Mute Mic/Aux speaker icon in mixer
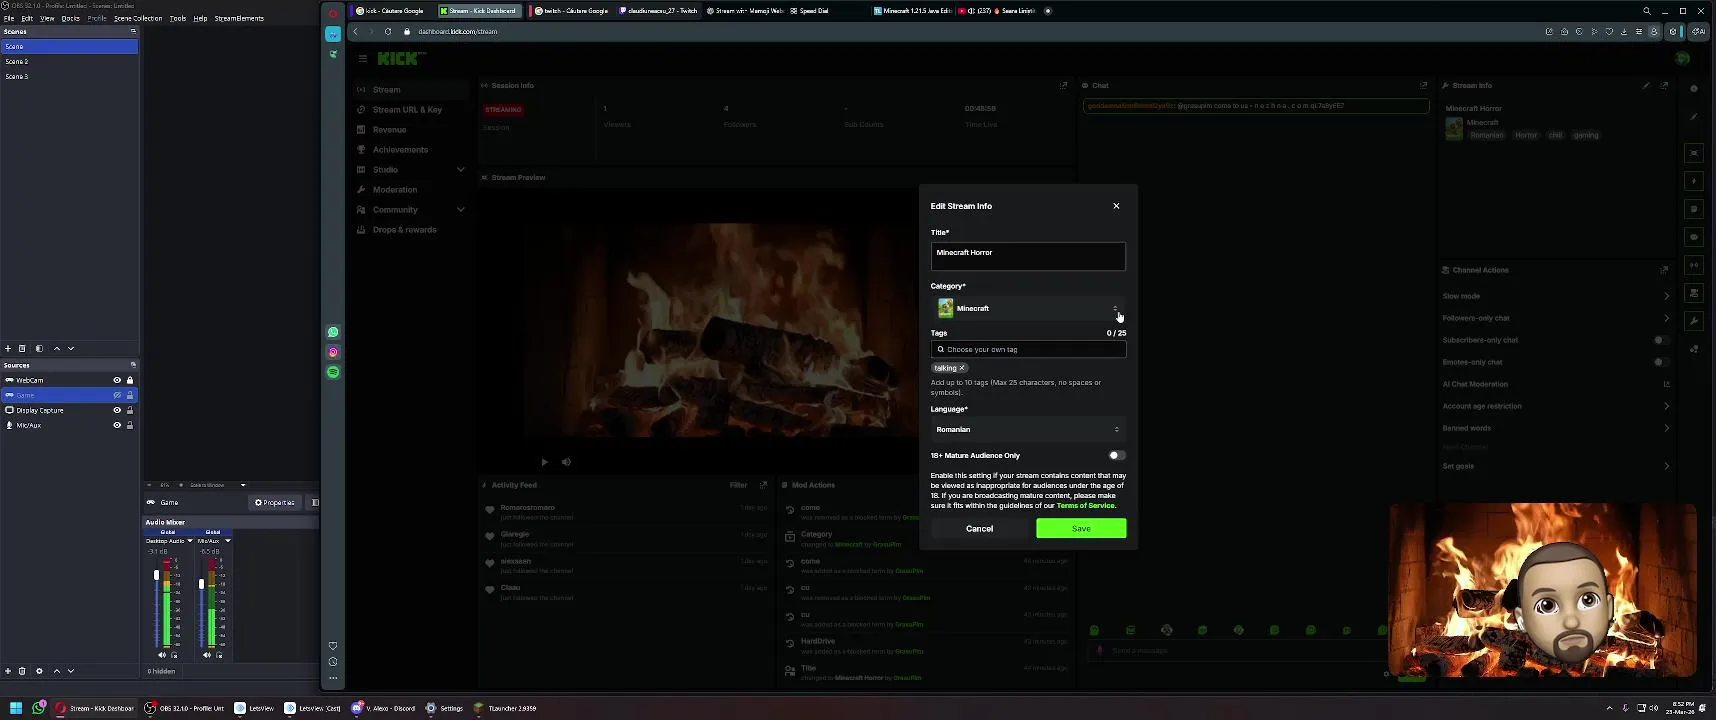Image resolution: width=1716 pixels, height=720 pixels. 207,655
